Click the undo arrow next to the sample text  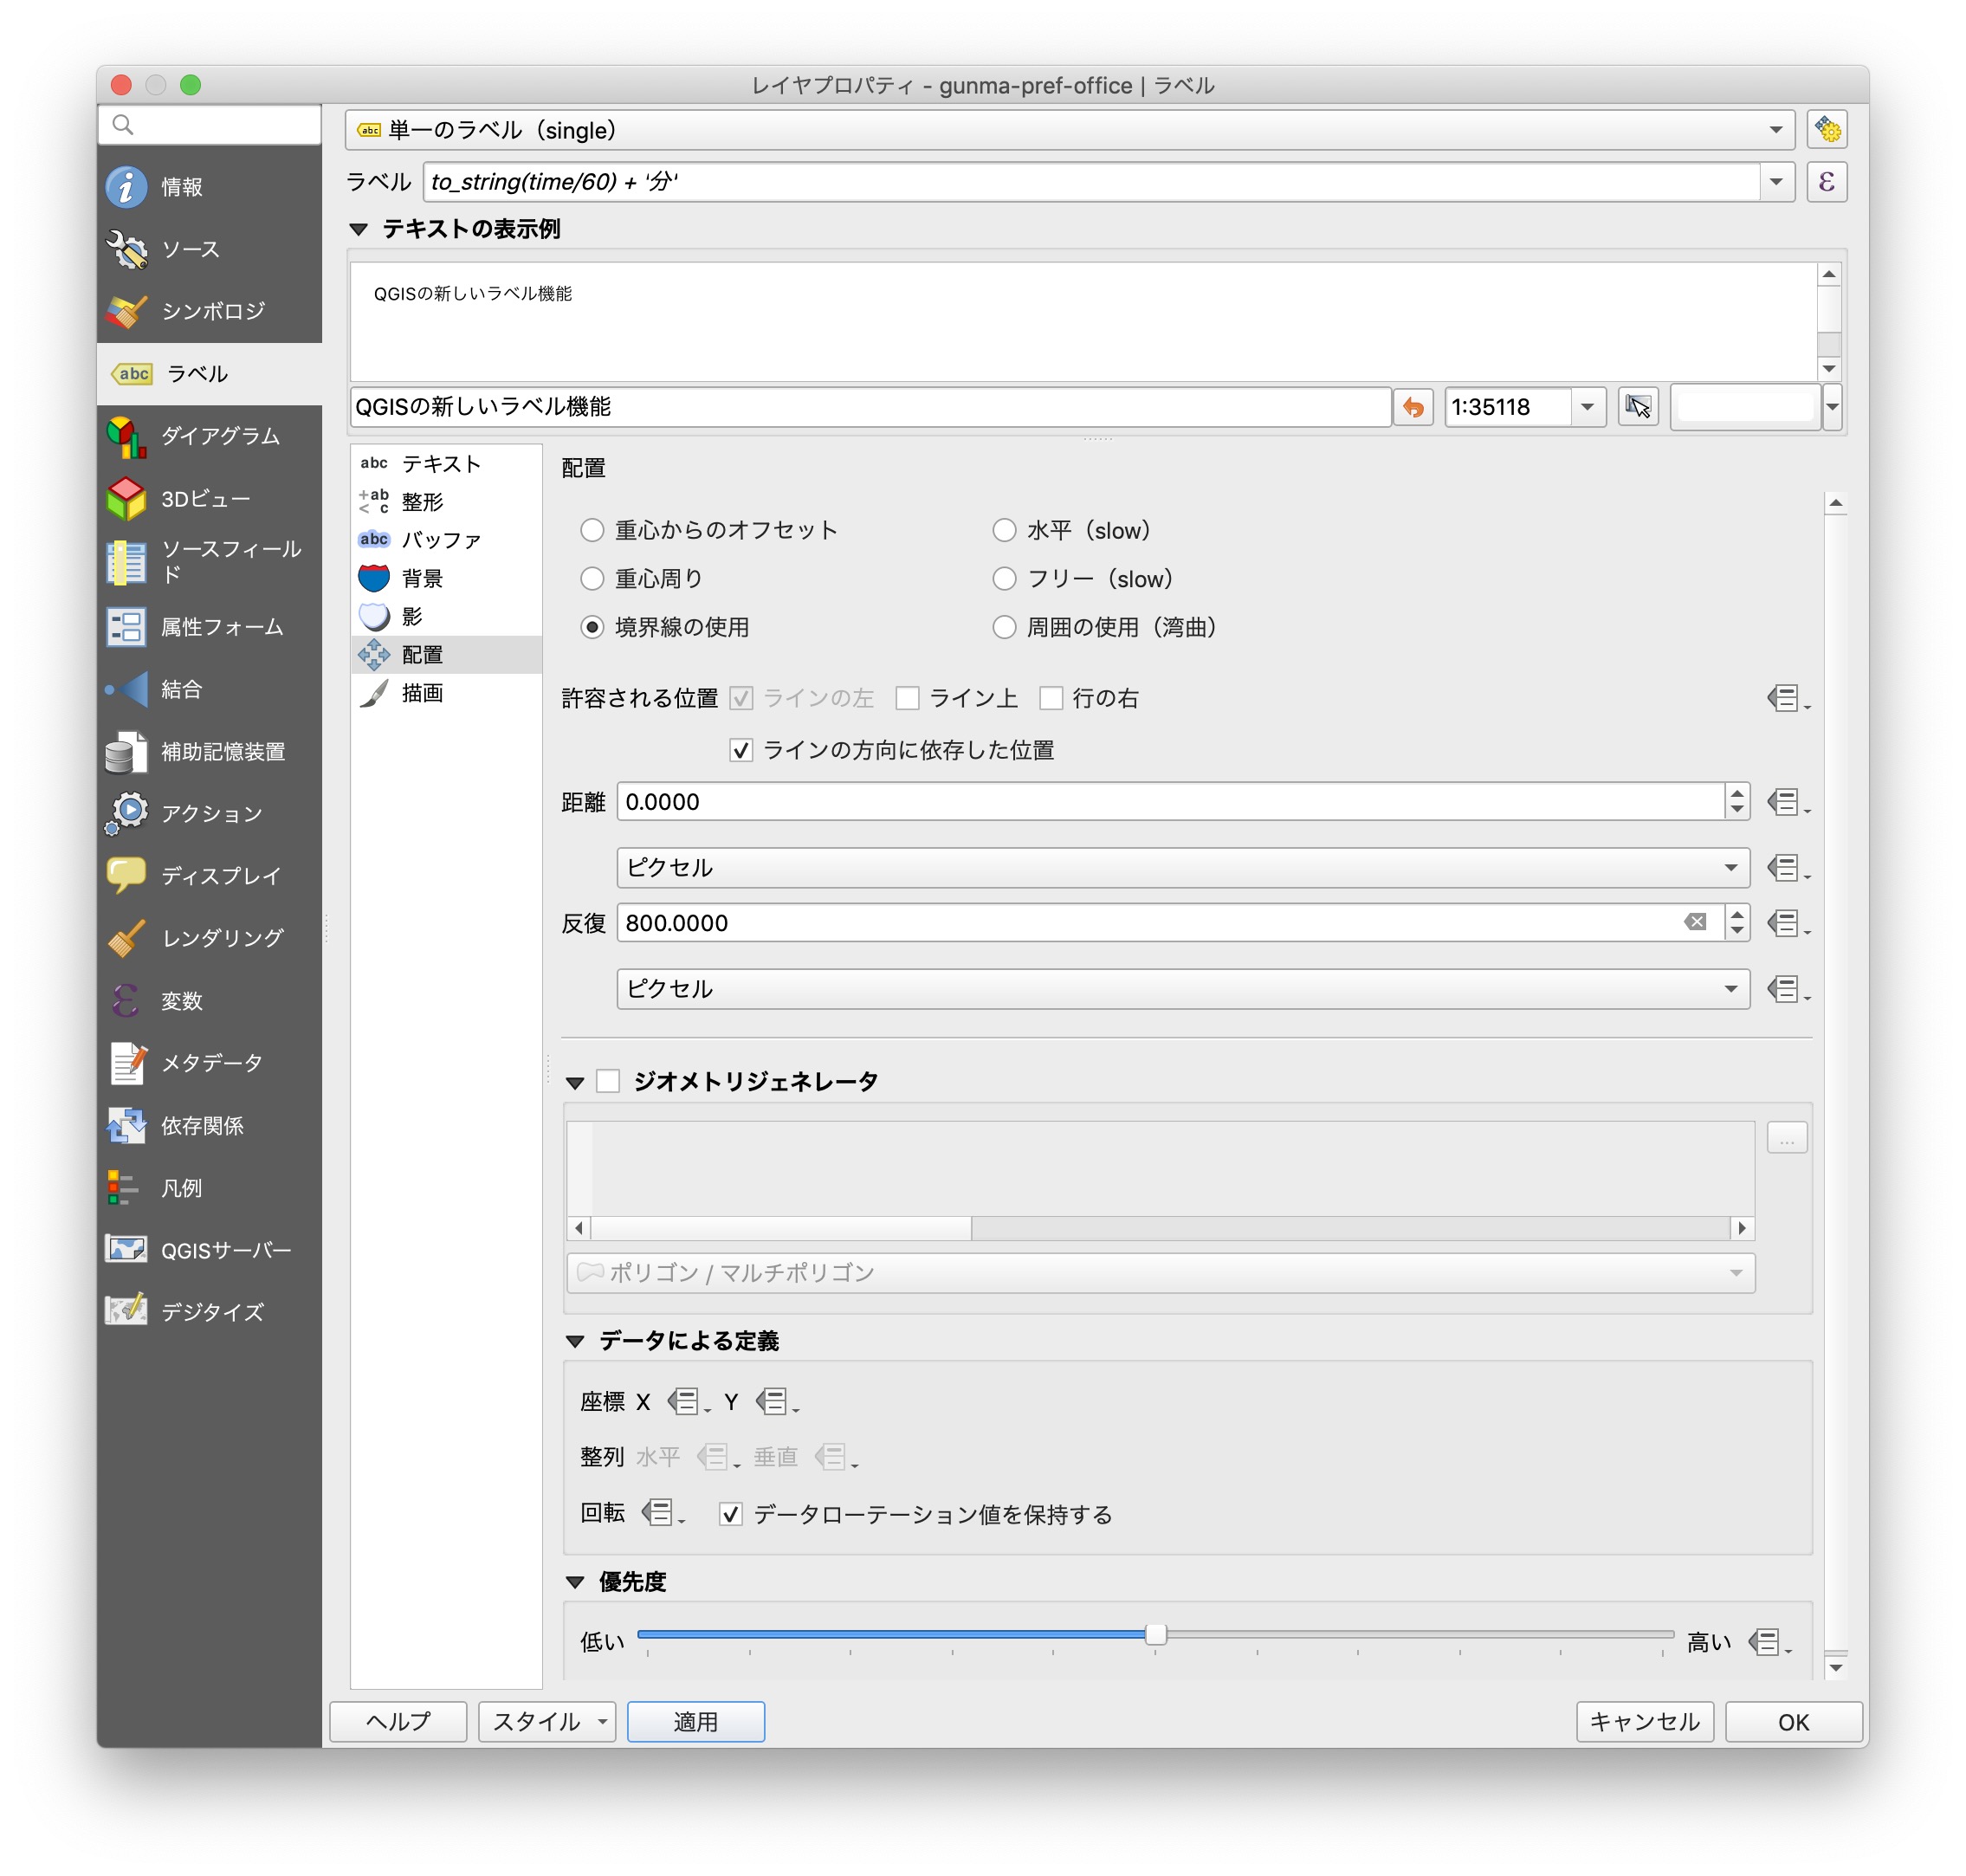(x=1414, y=407)
